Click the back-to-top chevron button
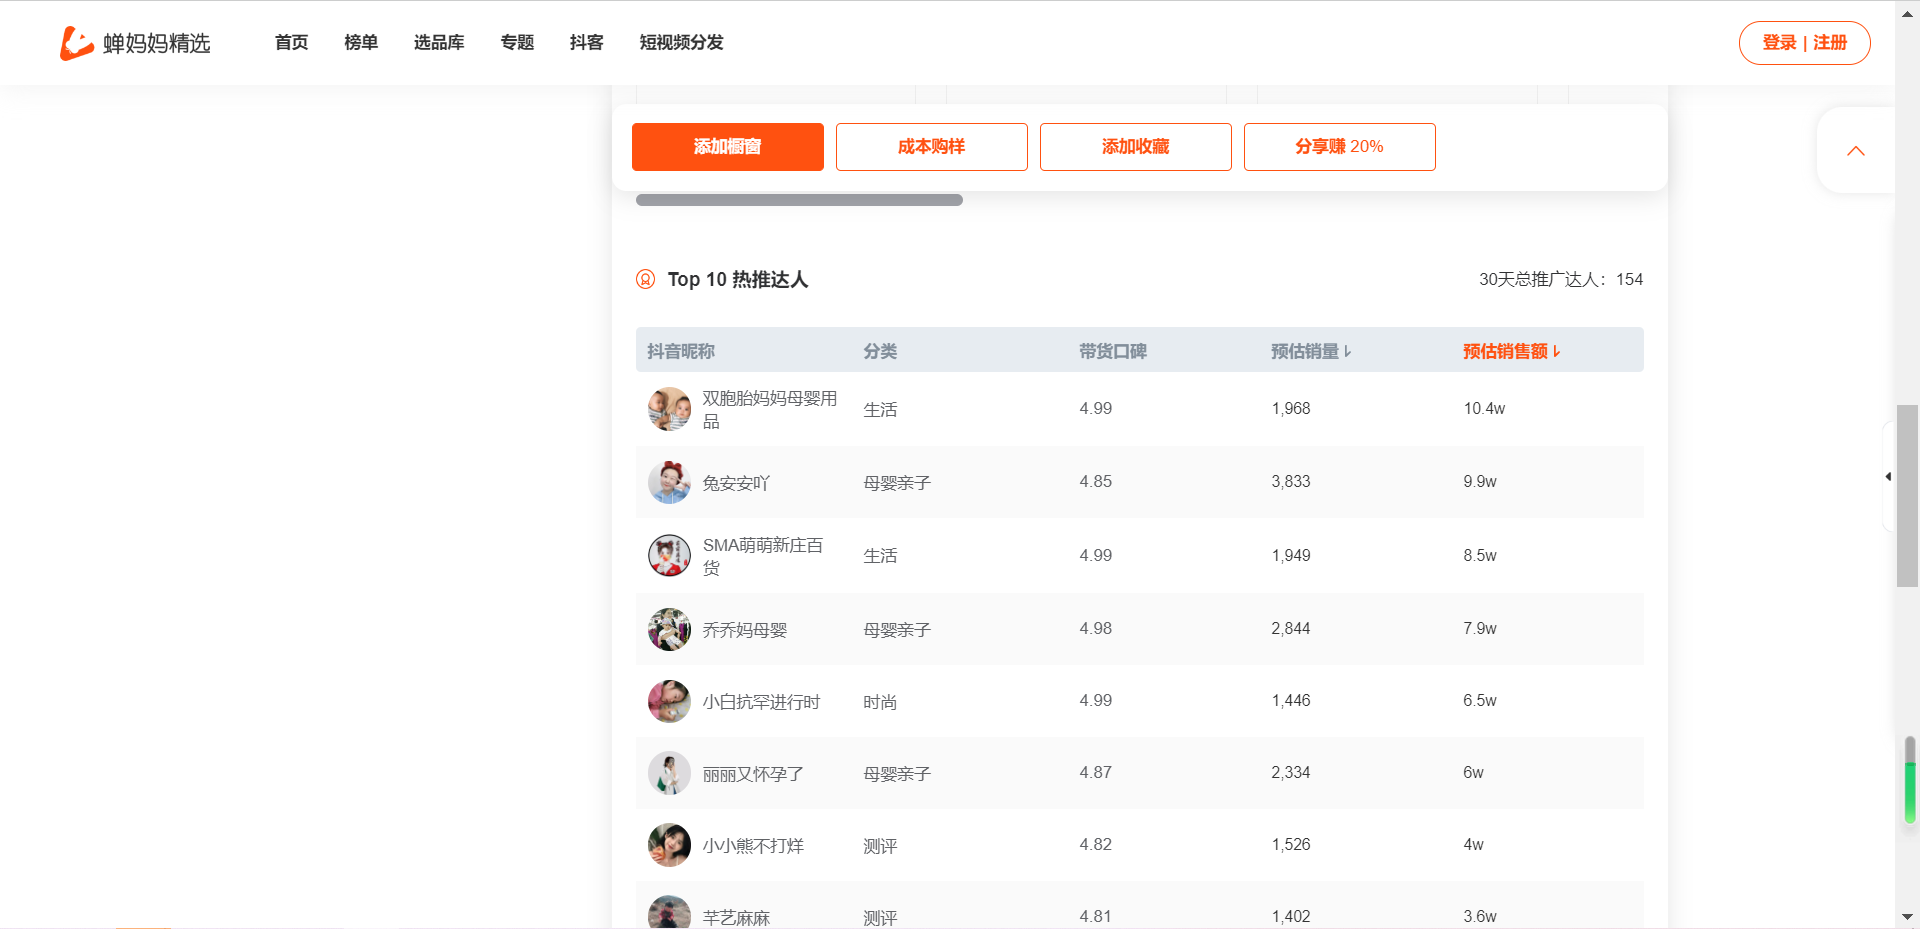Screen dimensions: 1920x929 coord(1856,151)
